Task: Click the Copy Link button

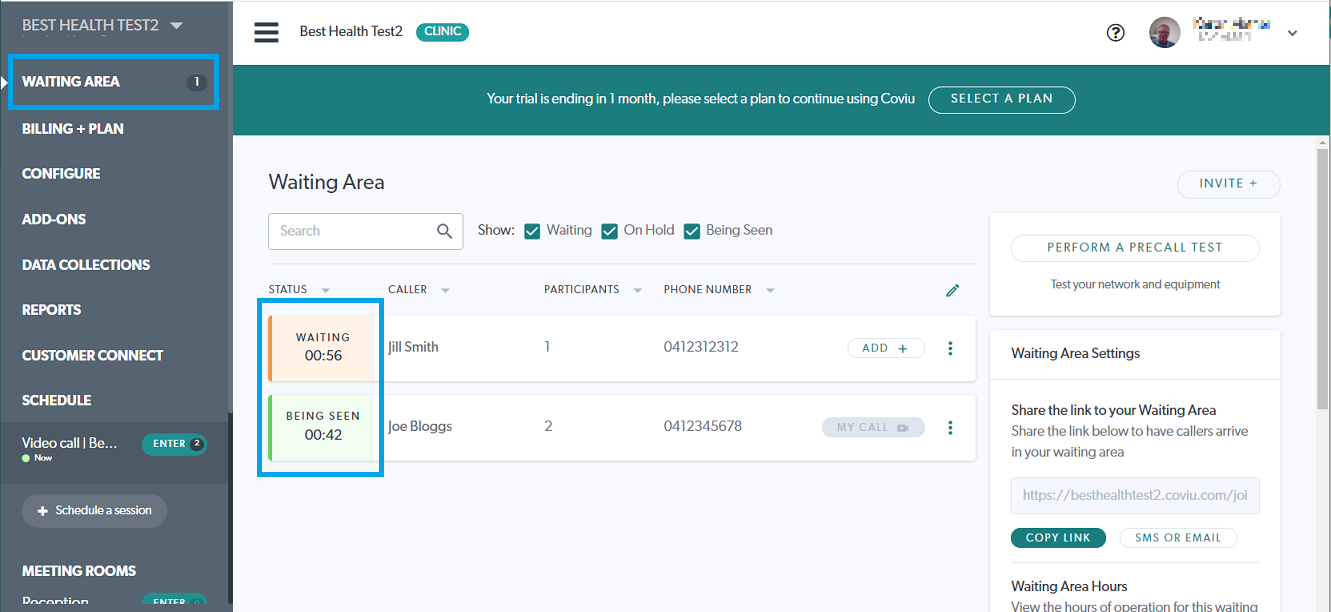Action: pos(1058,538)
